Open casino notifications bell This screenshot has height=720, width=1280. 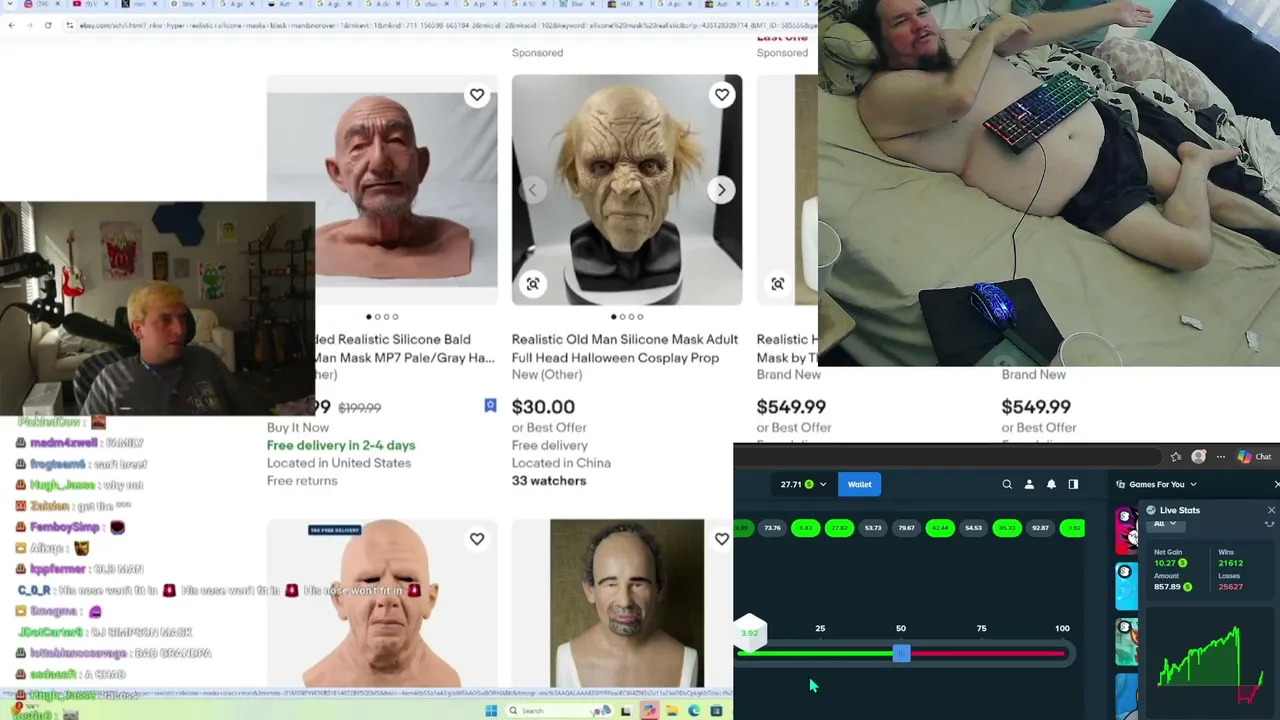click(1051, 484)
